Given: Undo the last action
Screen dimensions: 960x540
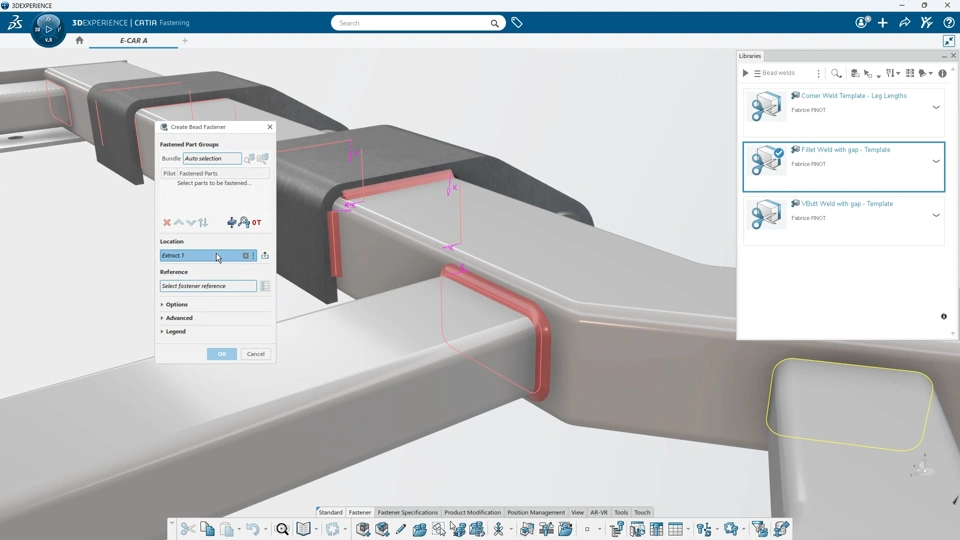Looking at the screenshot, I should tap(252, 529).
